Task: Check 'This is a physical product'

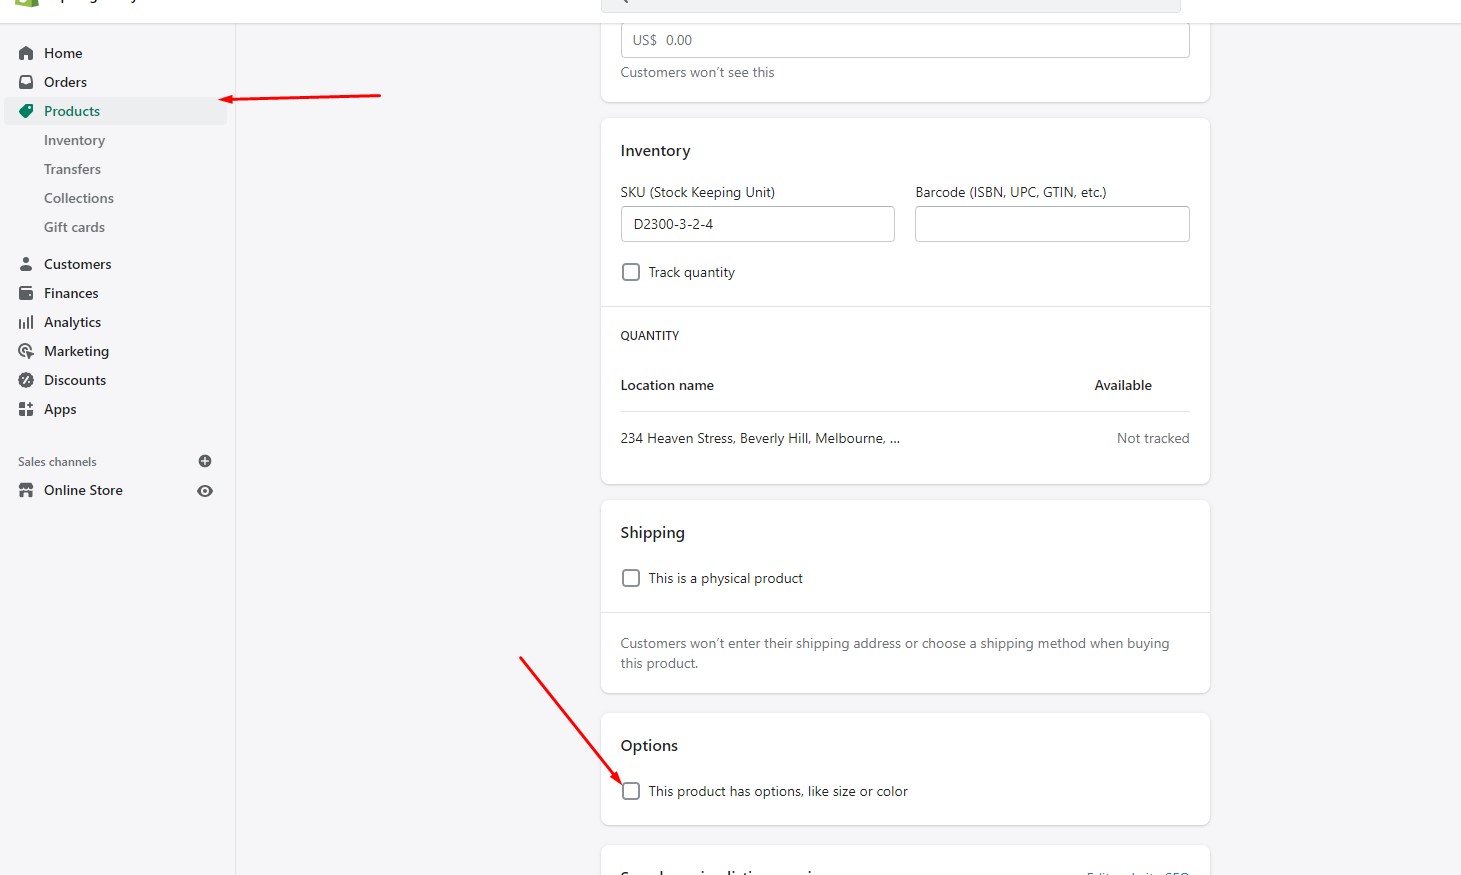Action: [x=631, y=578]
